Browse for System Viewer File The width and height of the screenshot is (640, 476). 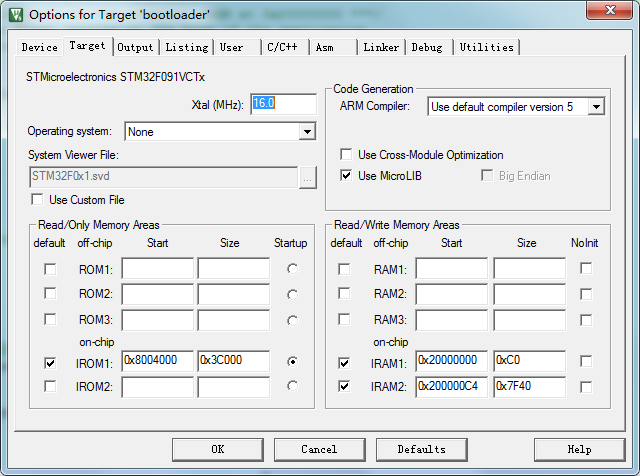coord(307,178)
